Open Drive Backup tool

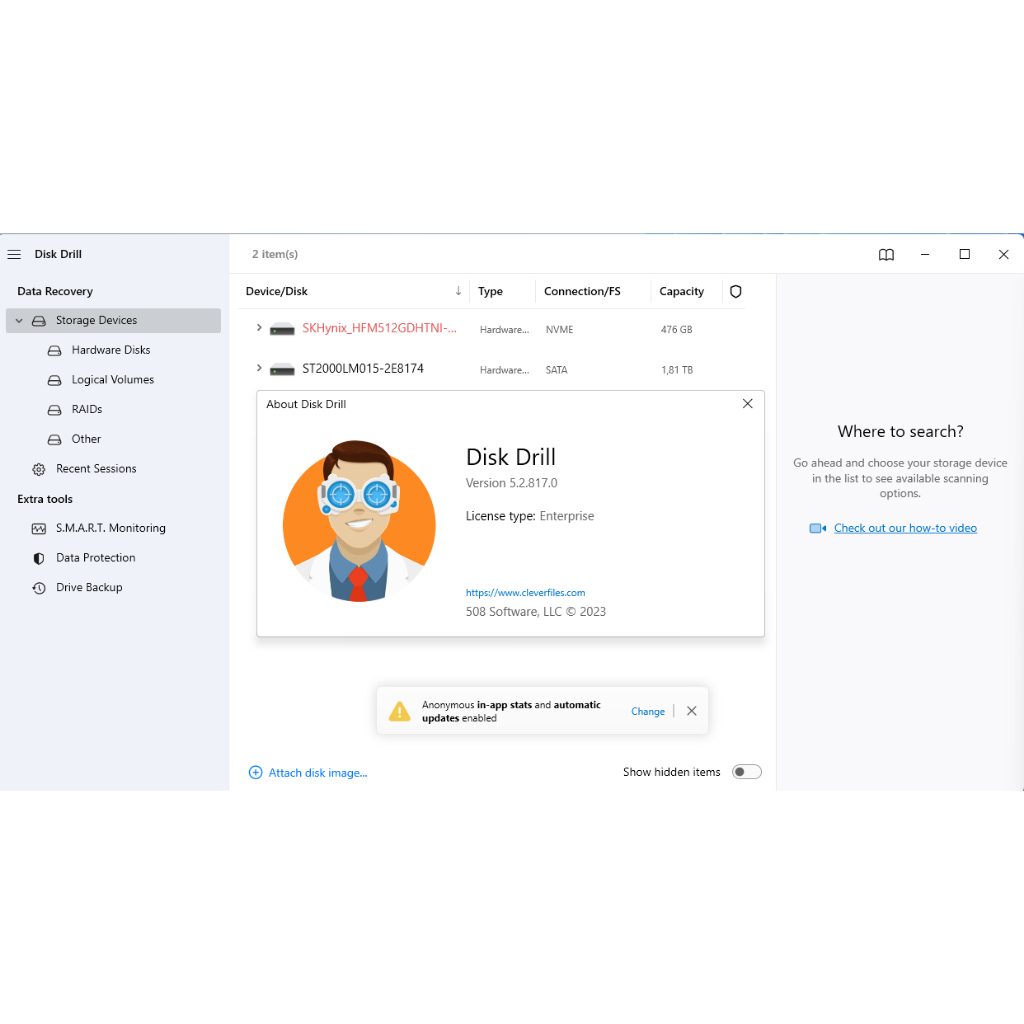(x=89, y=588)
